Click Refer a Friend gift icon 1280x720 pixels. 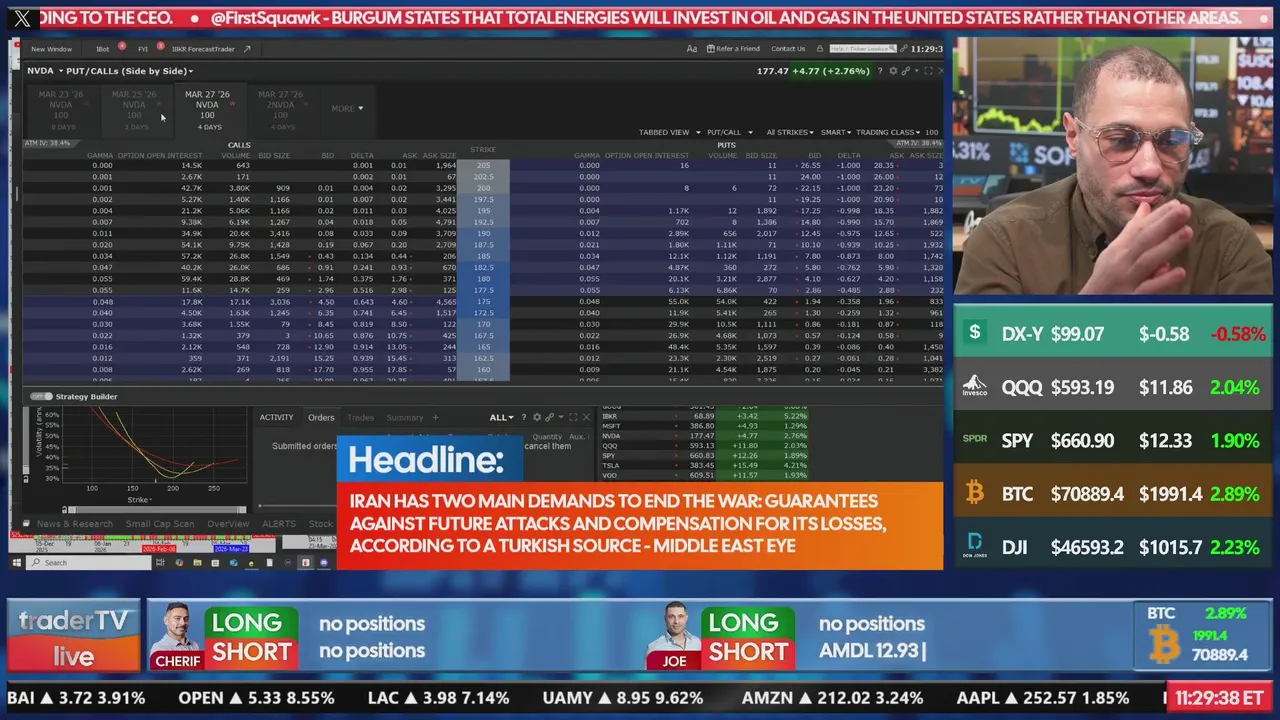click(x=711, y=49)
